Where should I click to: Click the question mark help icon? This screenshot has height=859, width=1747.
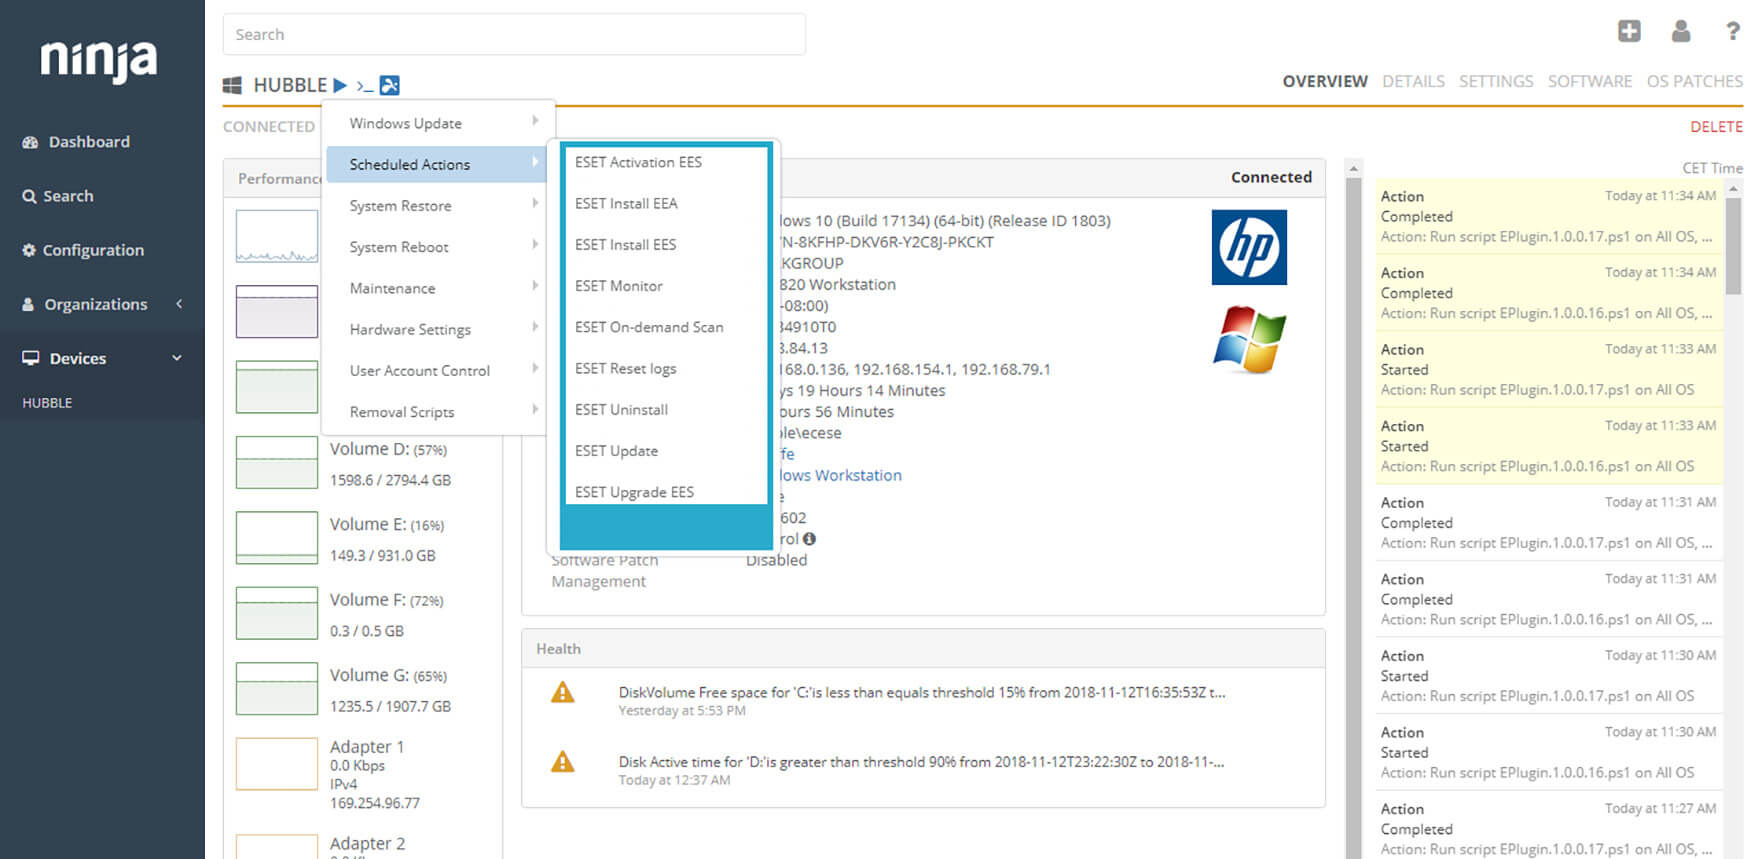[1732, 32]
